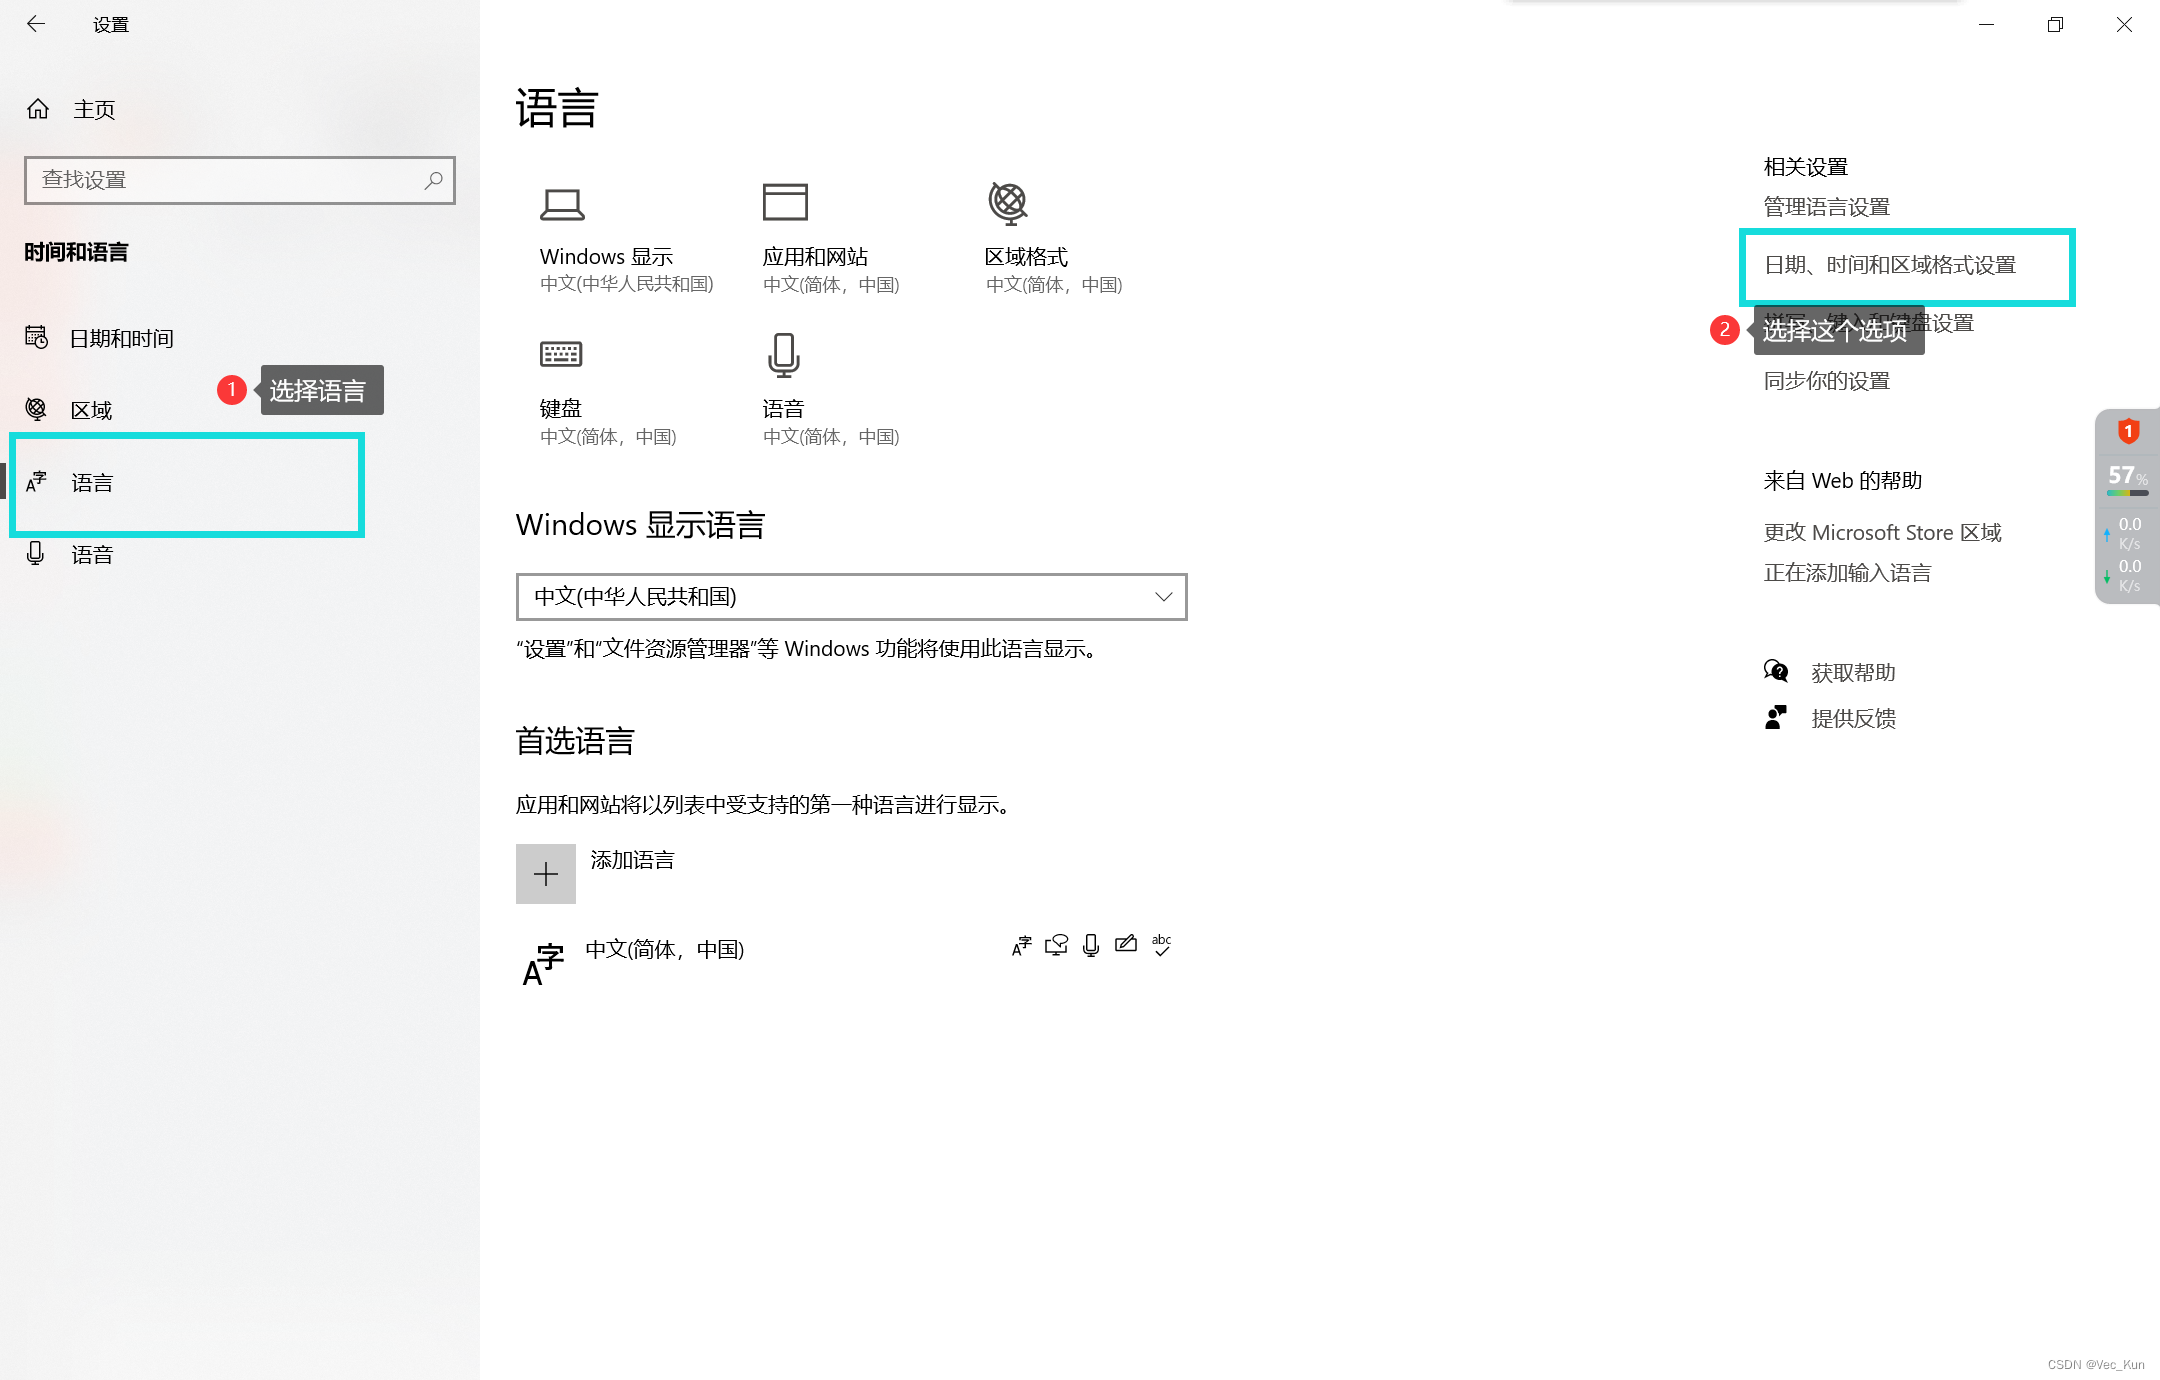Open 更改 Microsoft Store 区域 help link
The width and height of the screenshot is (2160, 1380).
(x=1882, y=533)
